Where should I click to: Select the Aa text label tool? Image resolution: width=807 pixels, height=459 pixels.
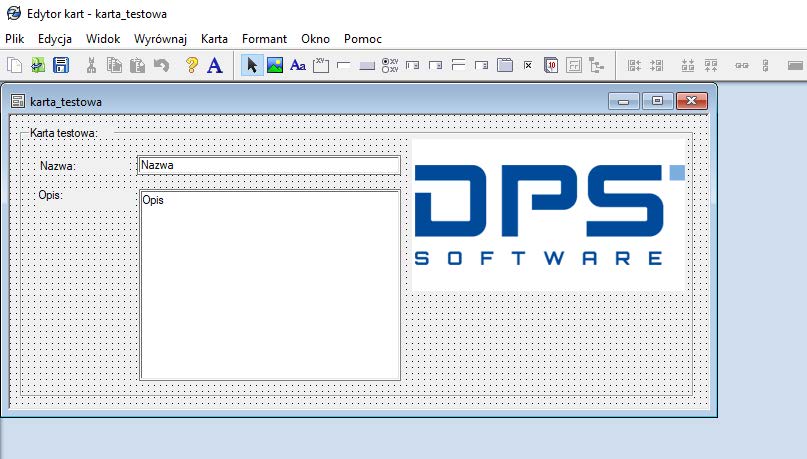298,65
